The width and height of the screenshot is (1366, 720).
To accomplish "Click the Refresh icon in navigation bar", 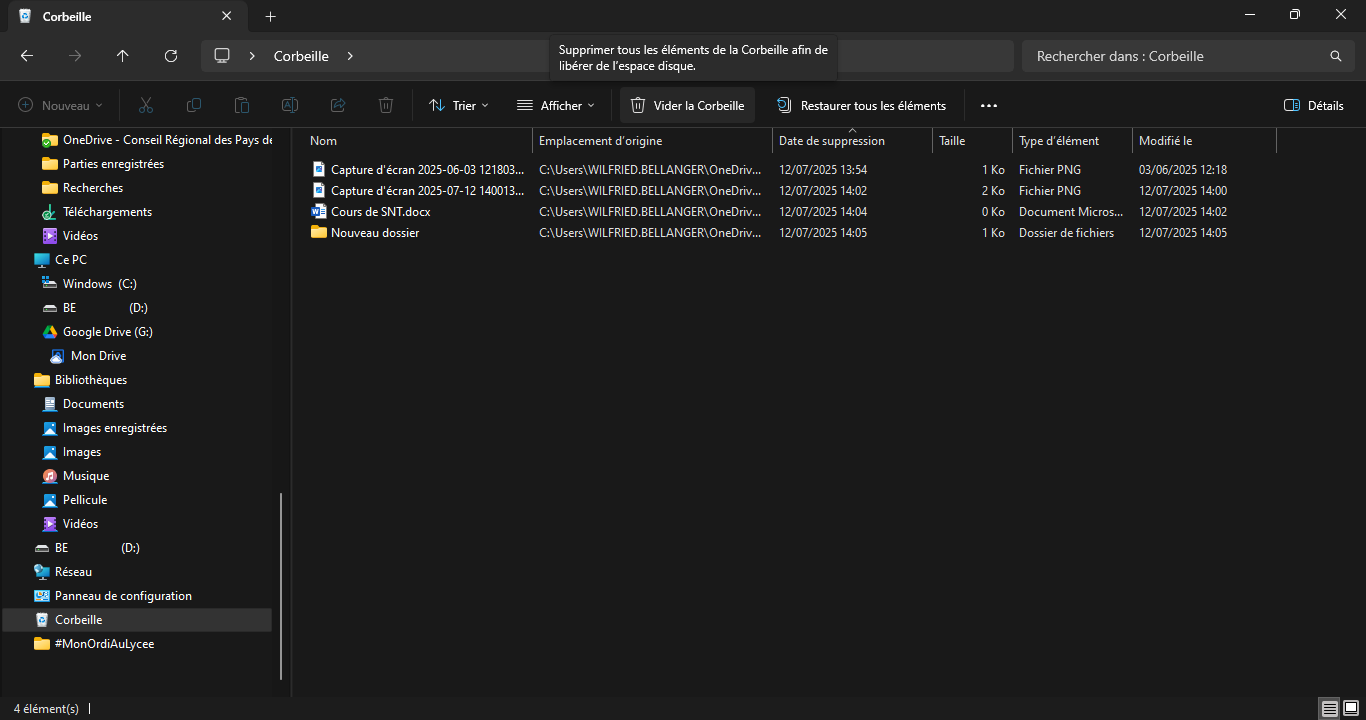I will click(171, 56).
